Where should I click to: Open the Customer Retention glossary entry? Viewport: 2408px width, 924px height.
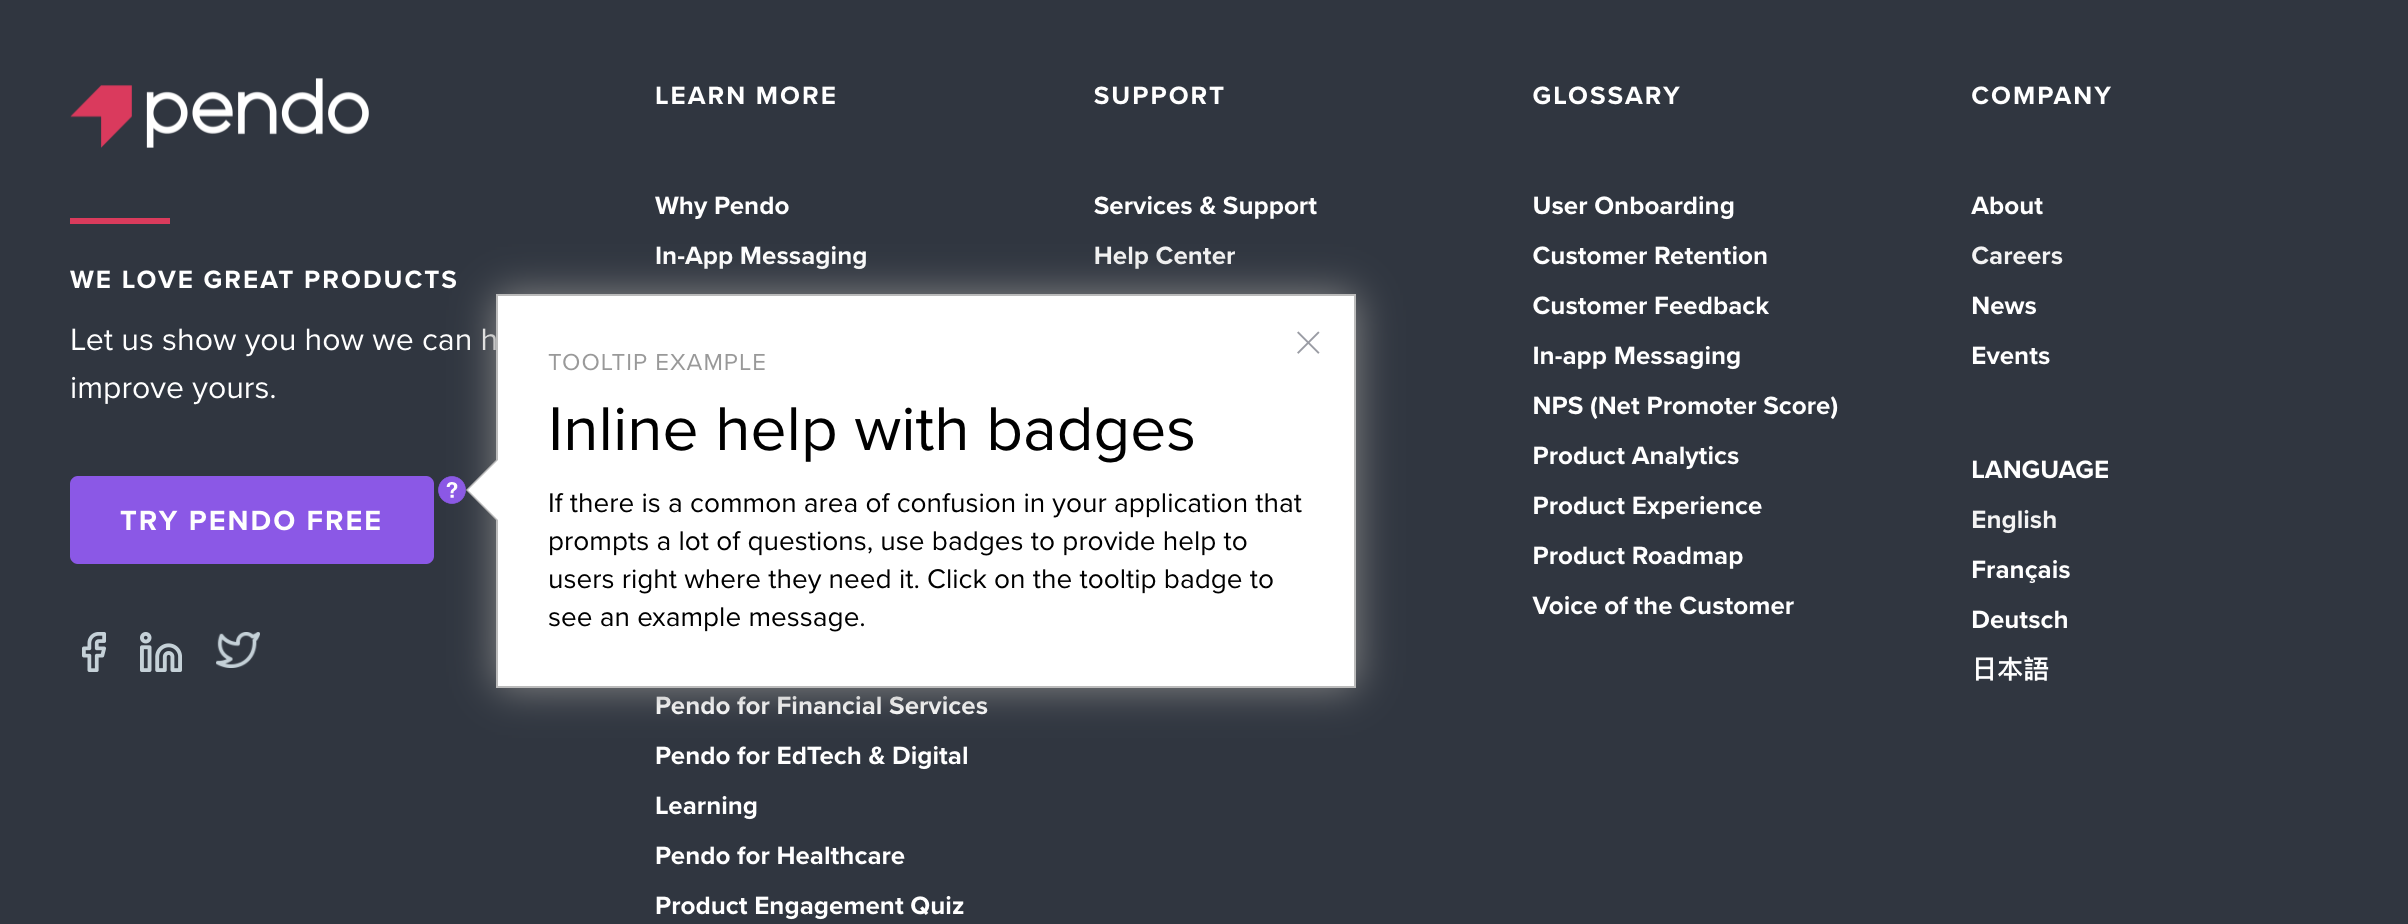click(x=1650, y=256)
